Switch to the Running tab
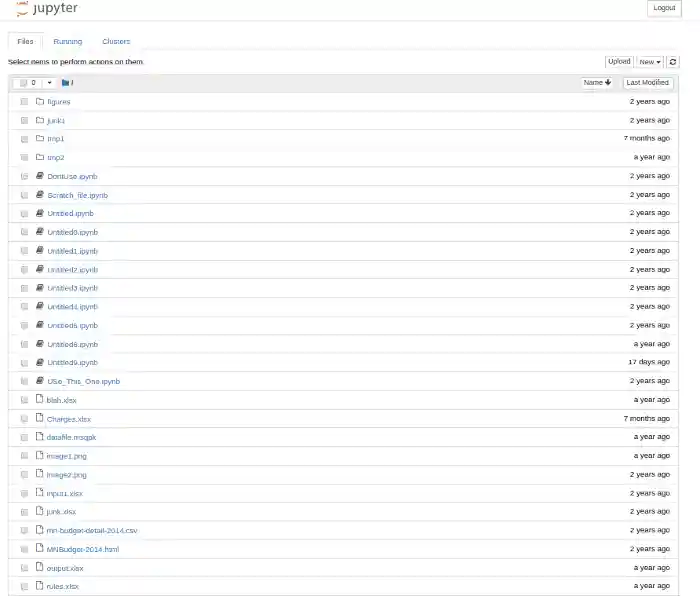The height and width of the screenshot is (596, 700). (x=67, y=41)
